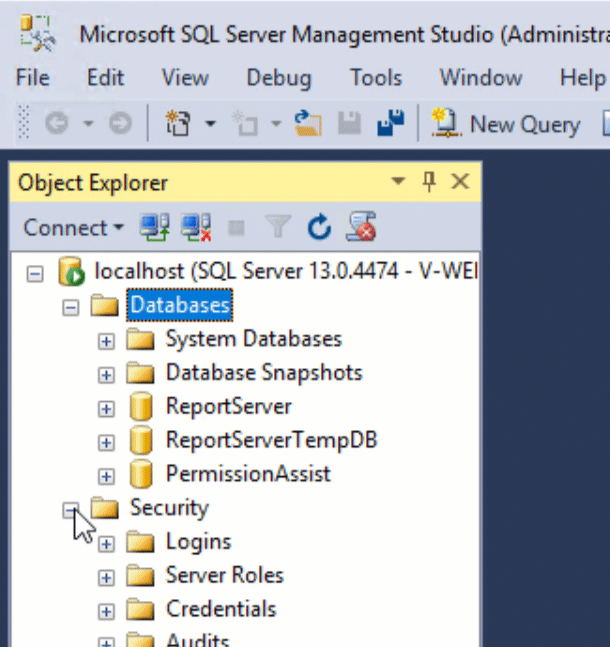The width and height of the screenshot is (610, 647).
Task: Expand the ReportServerTempDB database node
Action: [x=106, y=443]
